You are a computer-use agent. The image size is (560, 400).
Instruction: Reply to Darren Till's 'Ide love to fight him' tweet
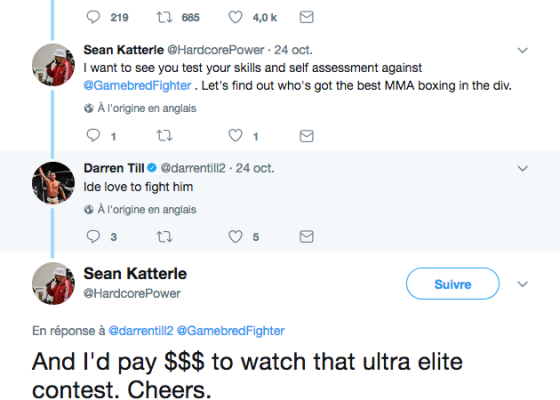93,236
